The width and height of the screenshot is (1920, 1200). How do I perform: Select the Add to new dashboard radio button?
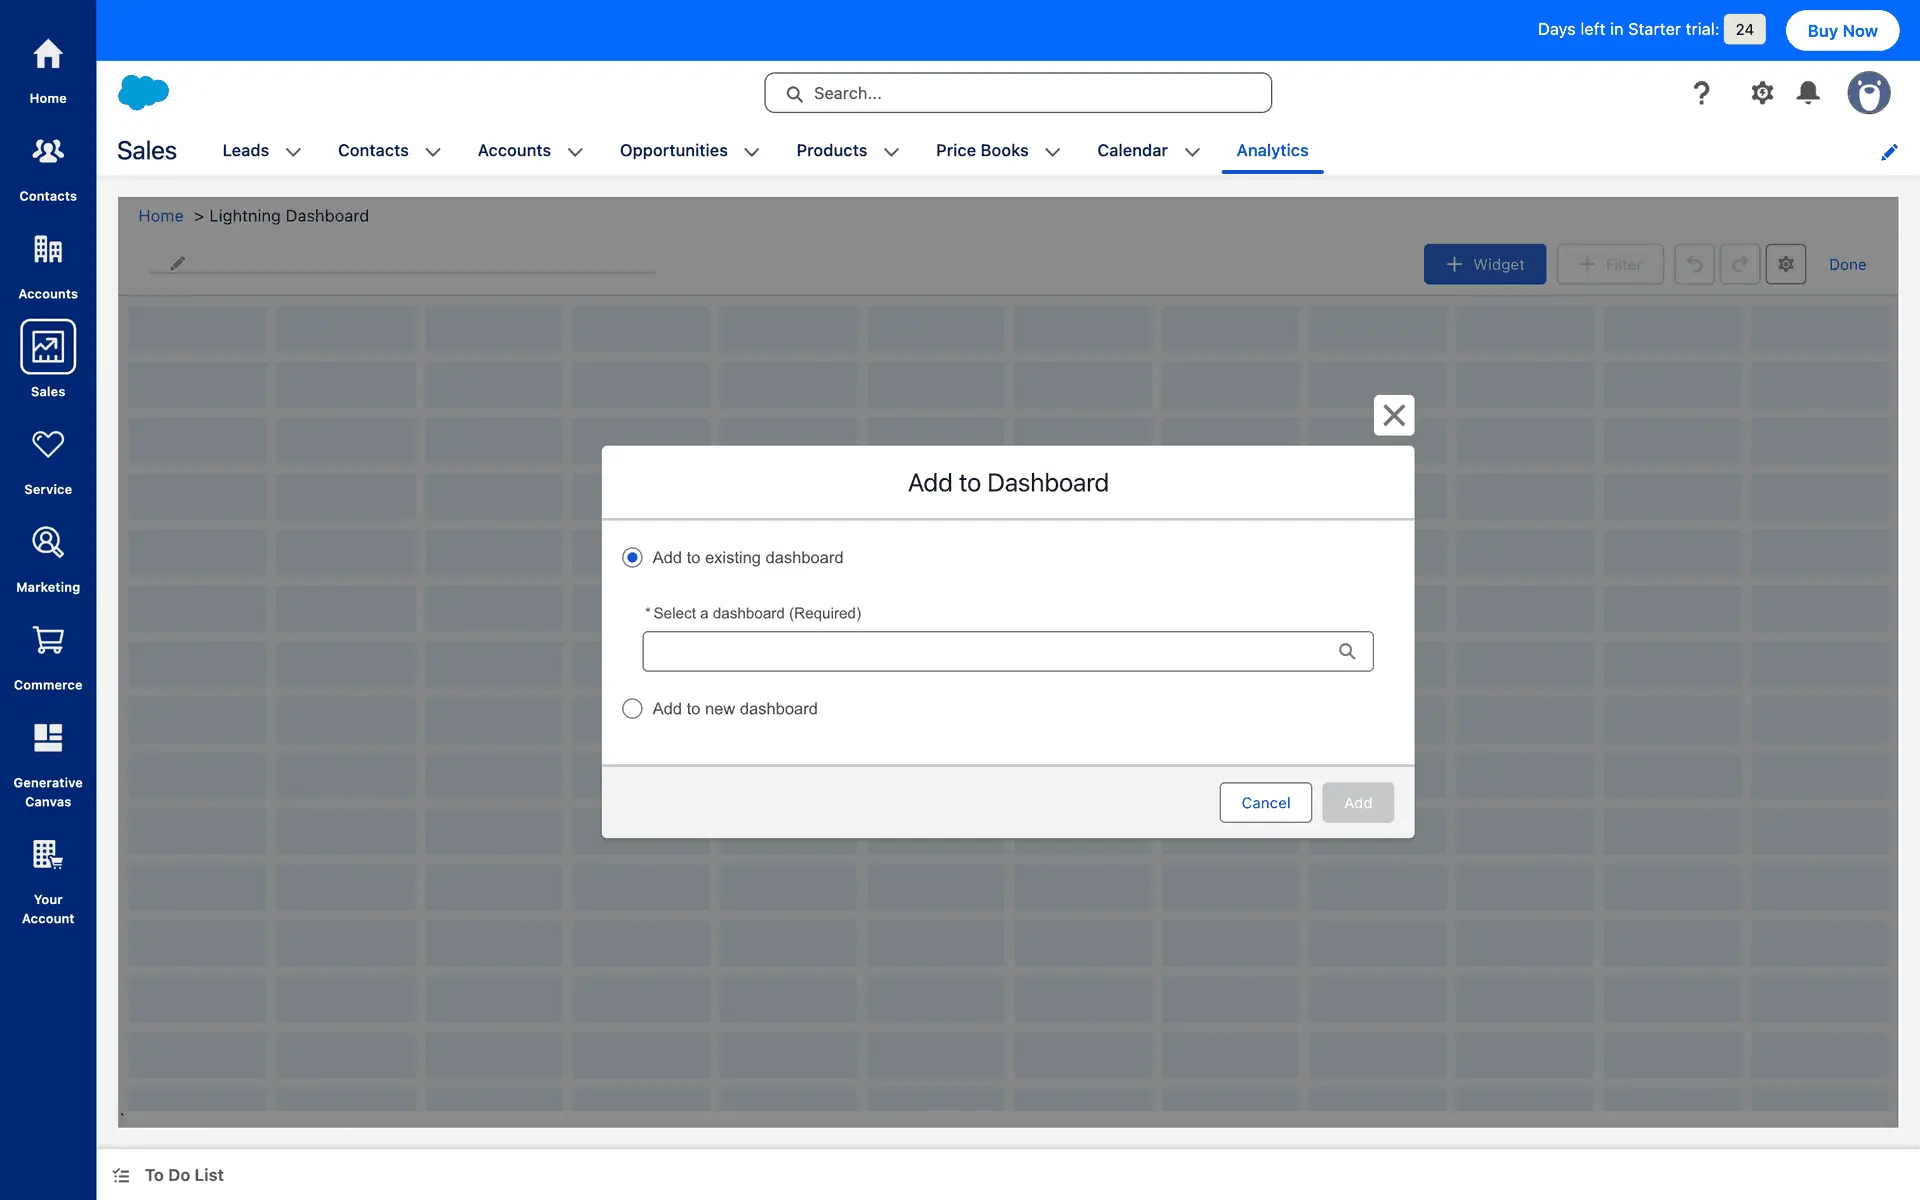[632, 709]
